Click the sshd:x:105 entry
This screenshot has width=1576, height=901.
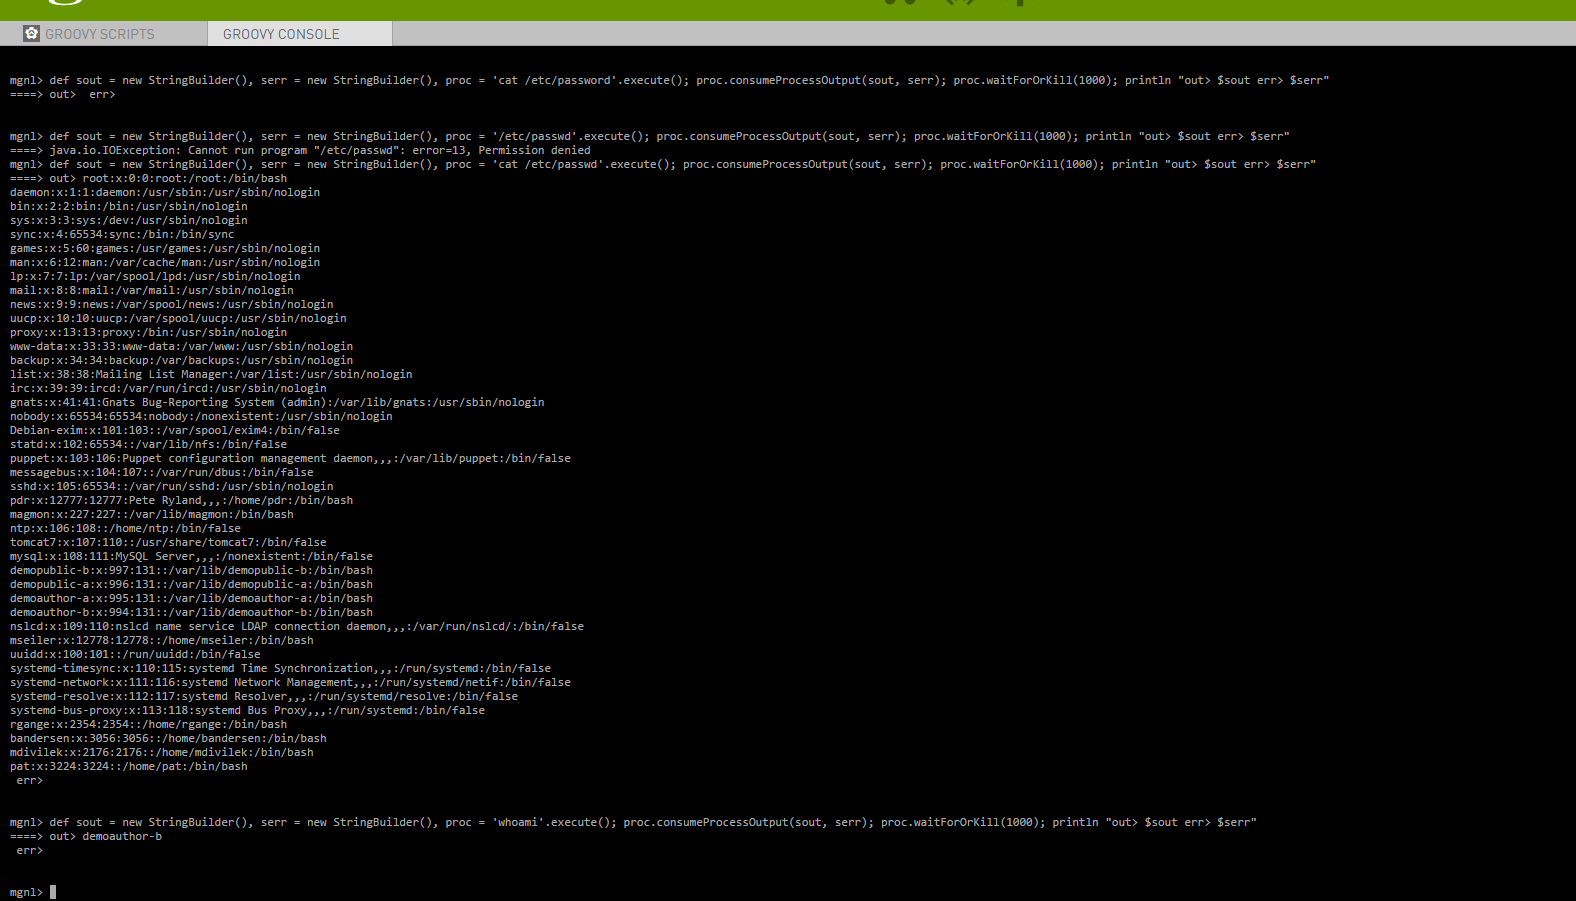(x=172, y=486)
